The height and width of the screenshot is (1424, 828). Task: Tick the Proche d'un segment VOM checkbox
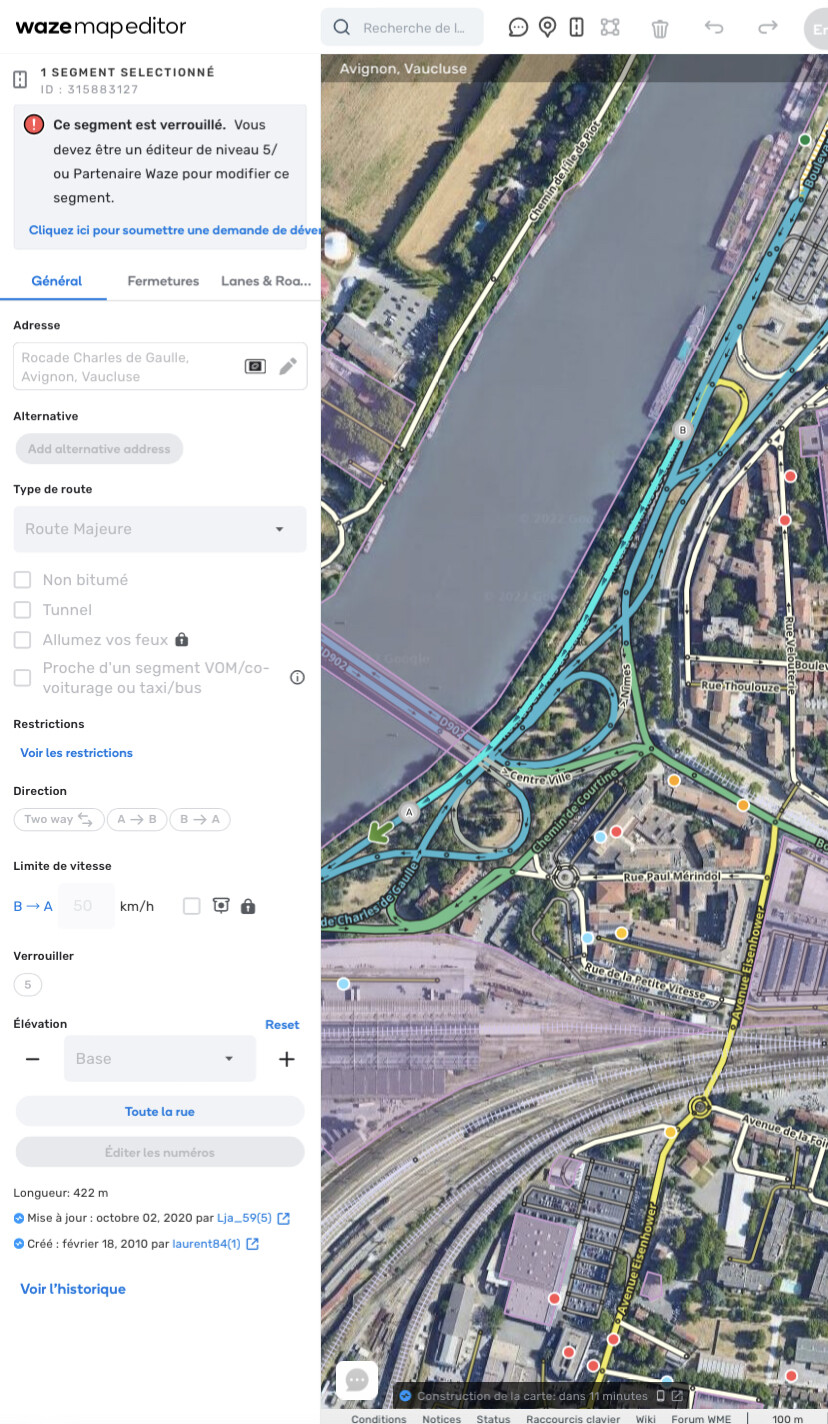coord(22,678)
